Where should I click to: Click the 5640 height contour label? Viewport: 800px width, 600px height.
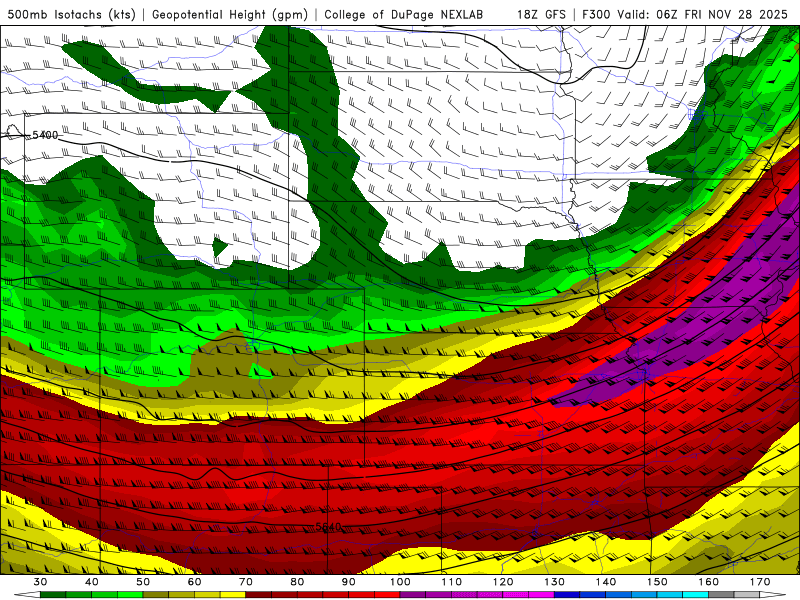click(x=328, y=527)
